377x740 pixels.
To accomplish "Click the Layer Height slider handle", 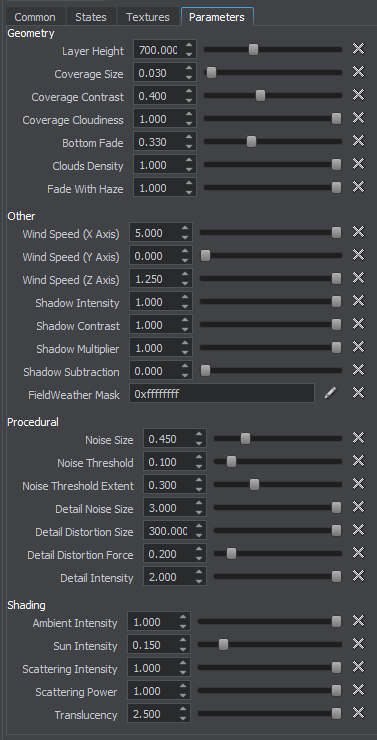I will [253, 49].
